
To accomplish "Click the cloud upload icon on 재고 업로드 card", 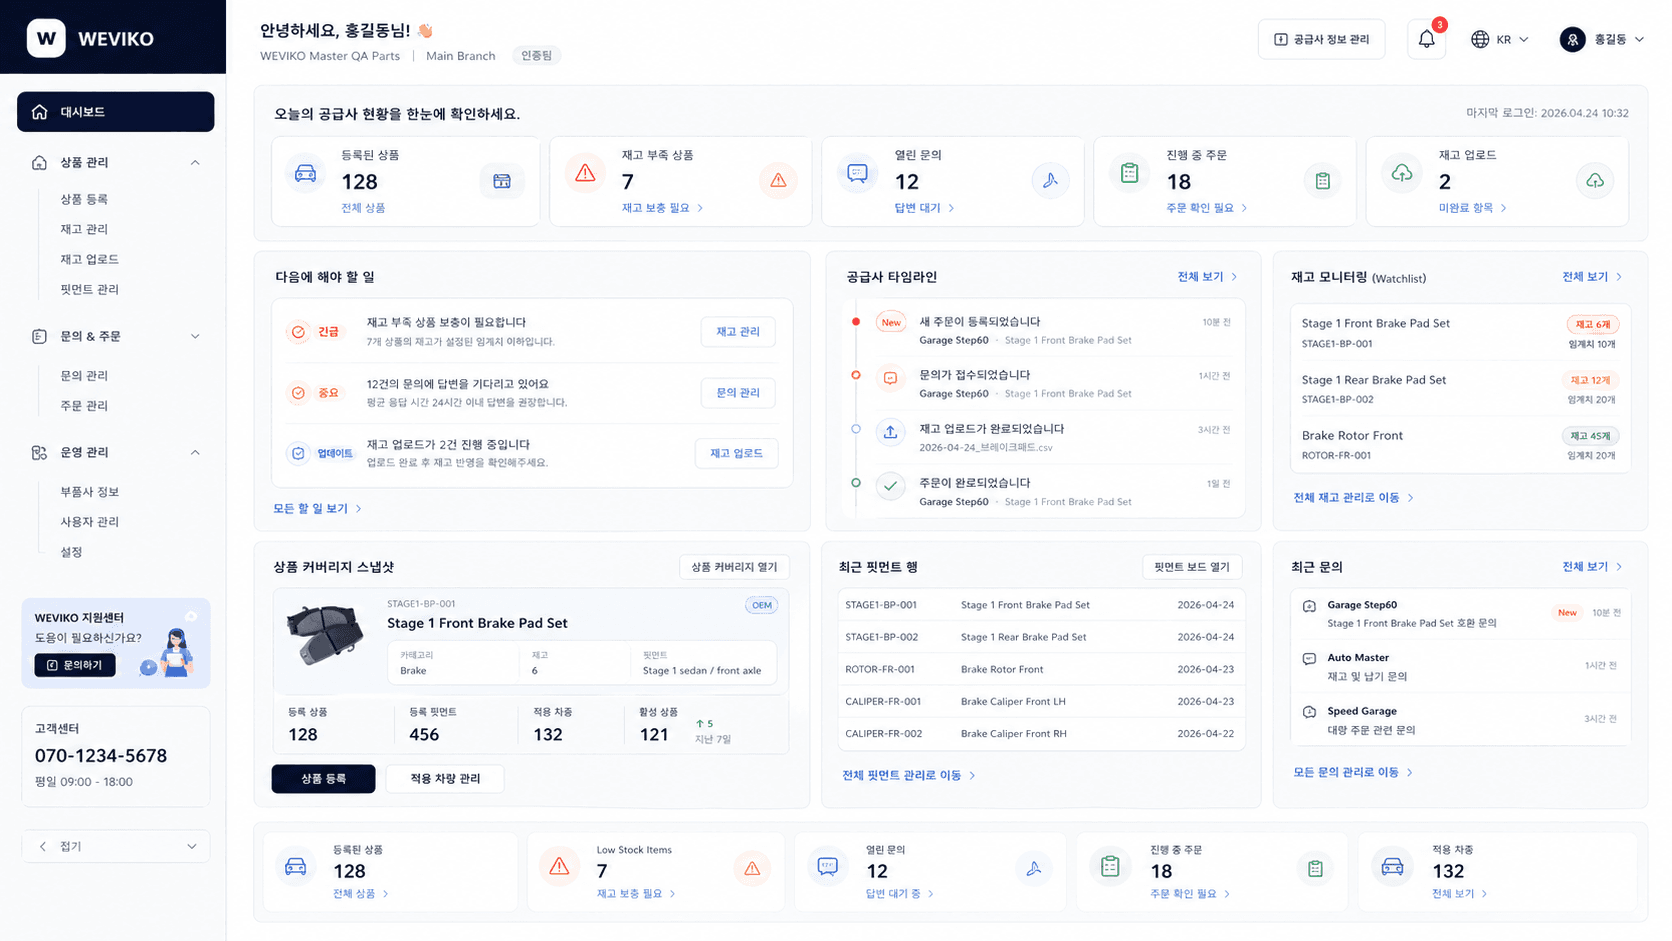I will coord(1402,174).
